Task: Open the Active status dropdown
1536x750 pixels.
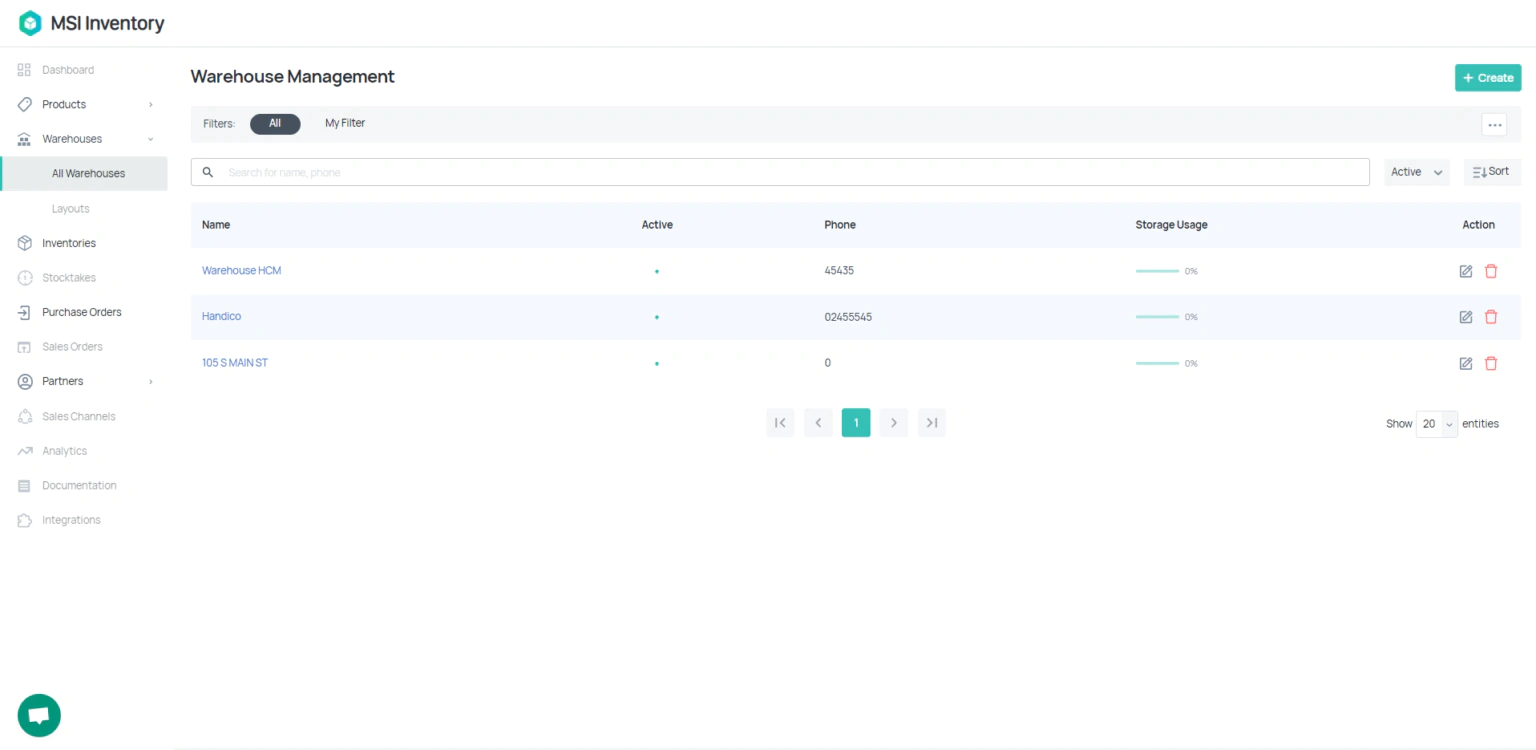Action: tap(1417, 172)
